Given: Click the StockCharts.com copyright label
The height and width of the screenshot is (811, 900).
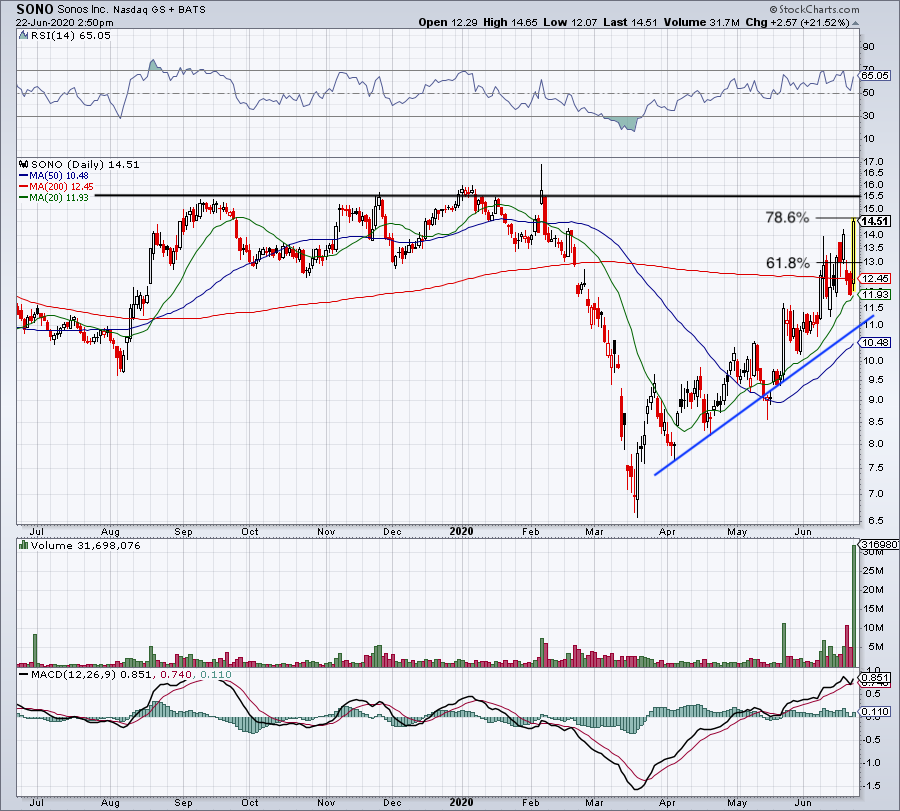Looking at the screenshot, I should click(815, 9).
